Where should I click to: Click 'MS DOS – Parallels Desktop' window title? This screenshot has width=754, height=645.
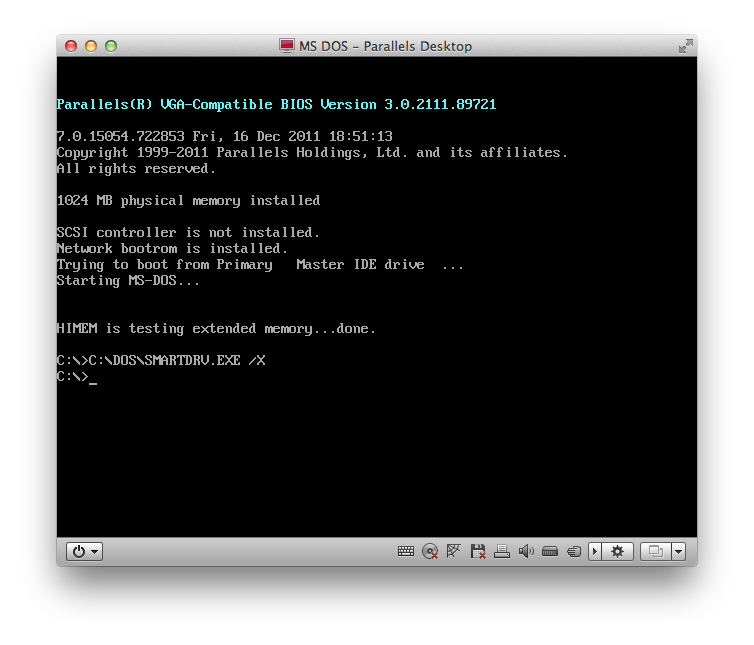click(x=385, y=46)
